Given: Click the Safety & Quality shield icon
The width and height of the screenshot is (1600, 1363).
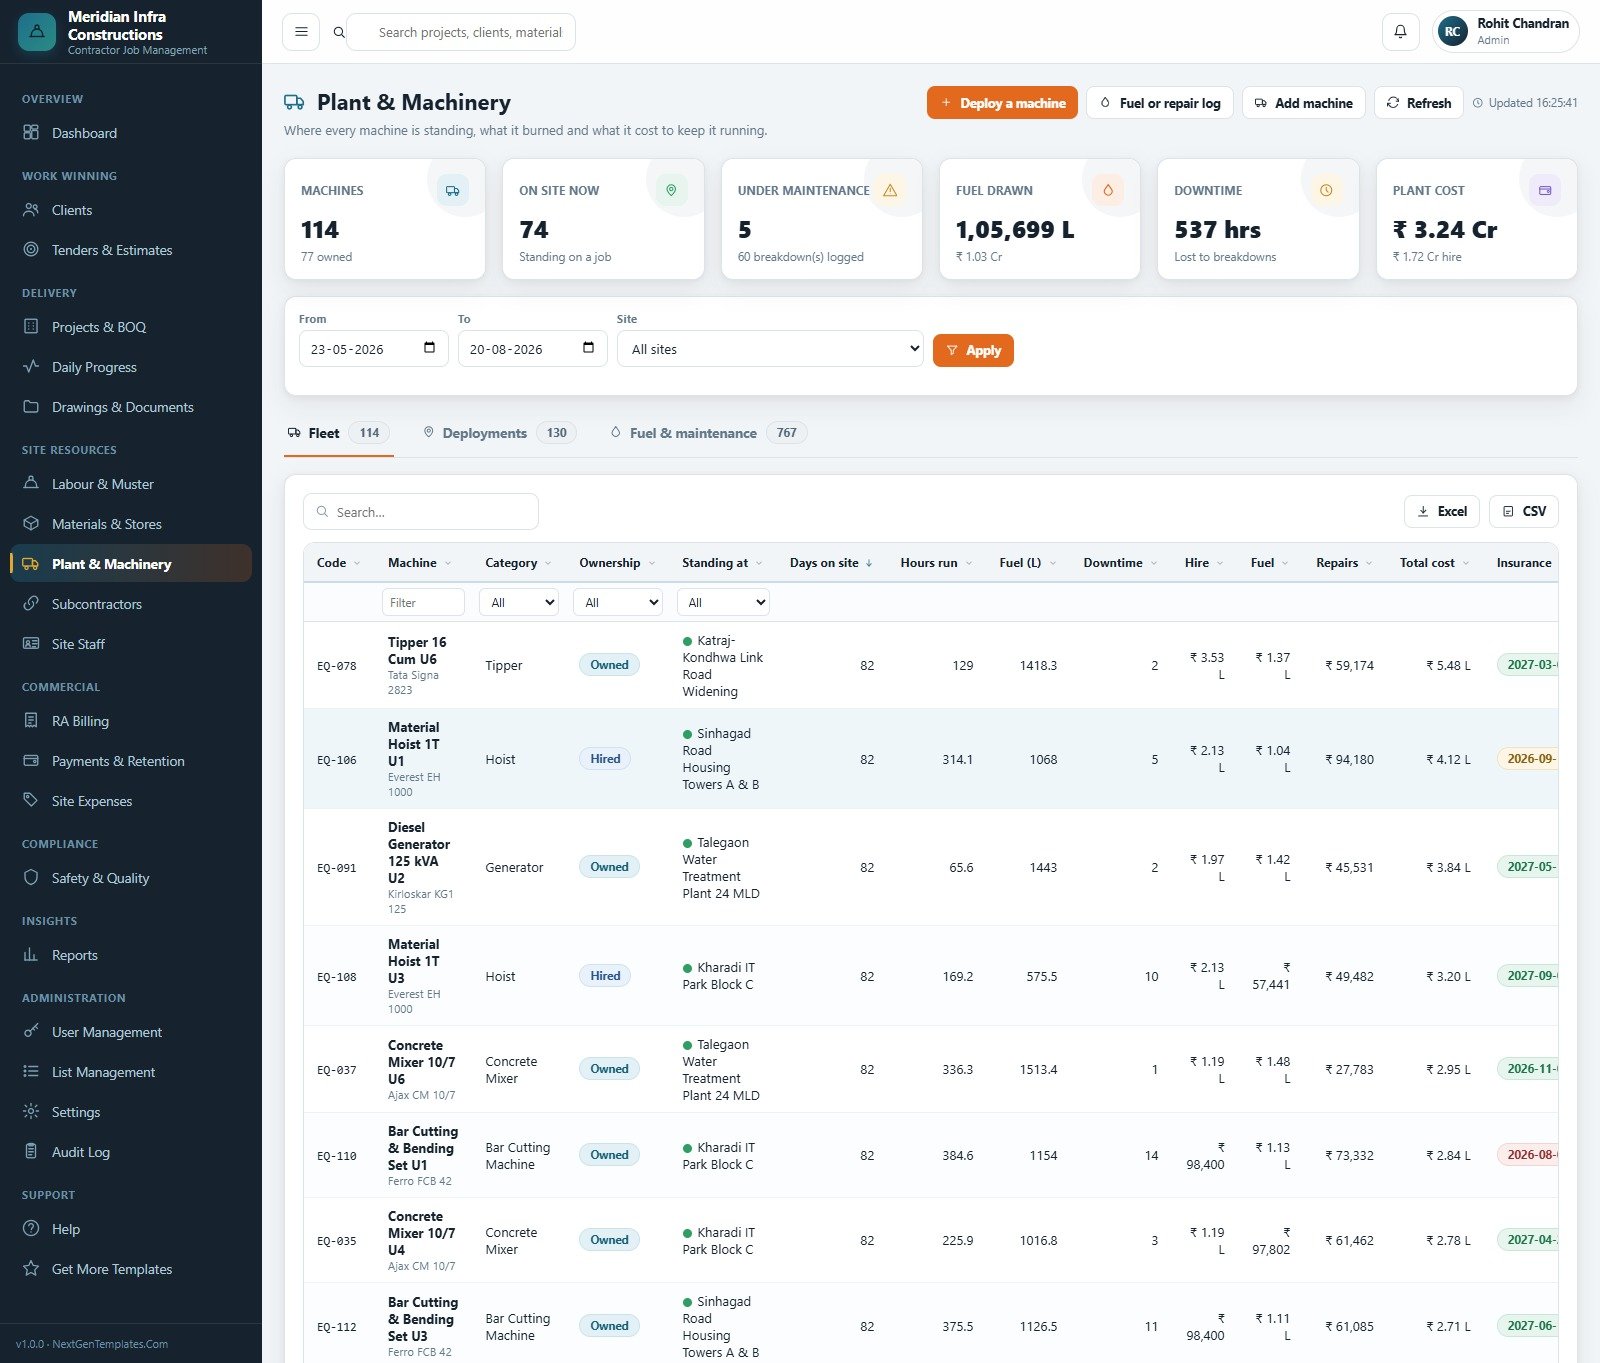Looking at the screenshot, I should pos(31,877).
